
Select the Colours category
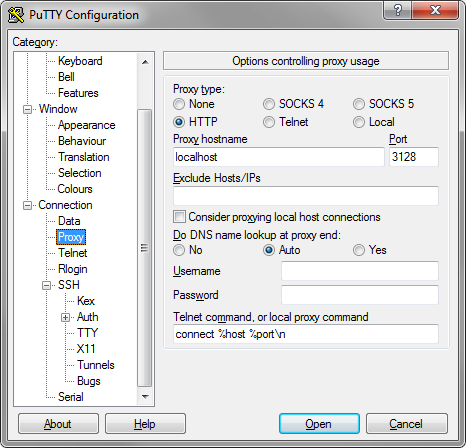click(75, 189)
